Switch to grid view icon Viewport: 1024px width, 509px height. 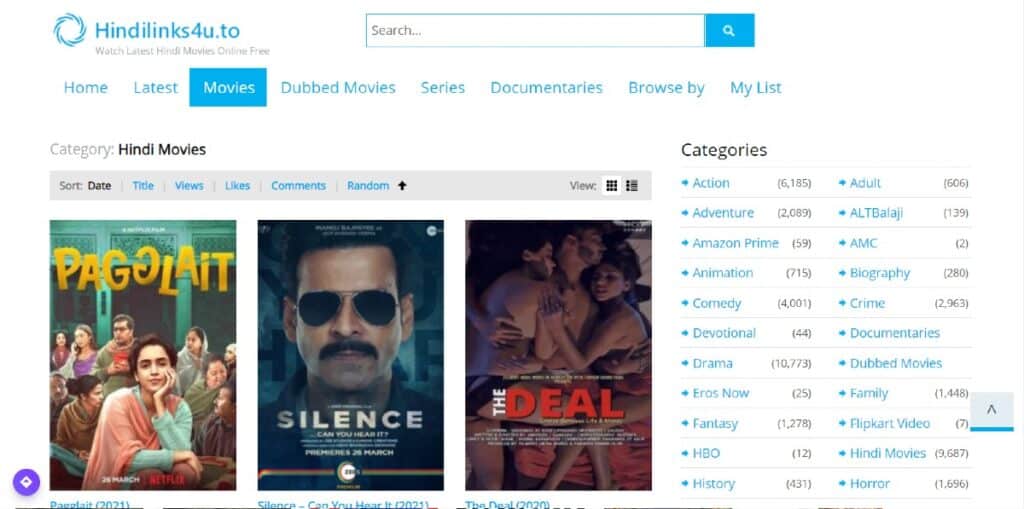click(611, 186)
